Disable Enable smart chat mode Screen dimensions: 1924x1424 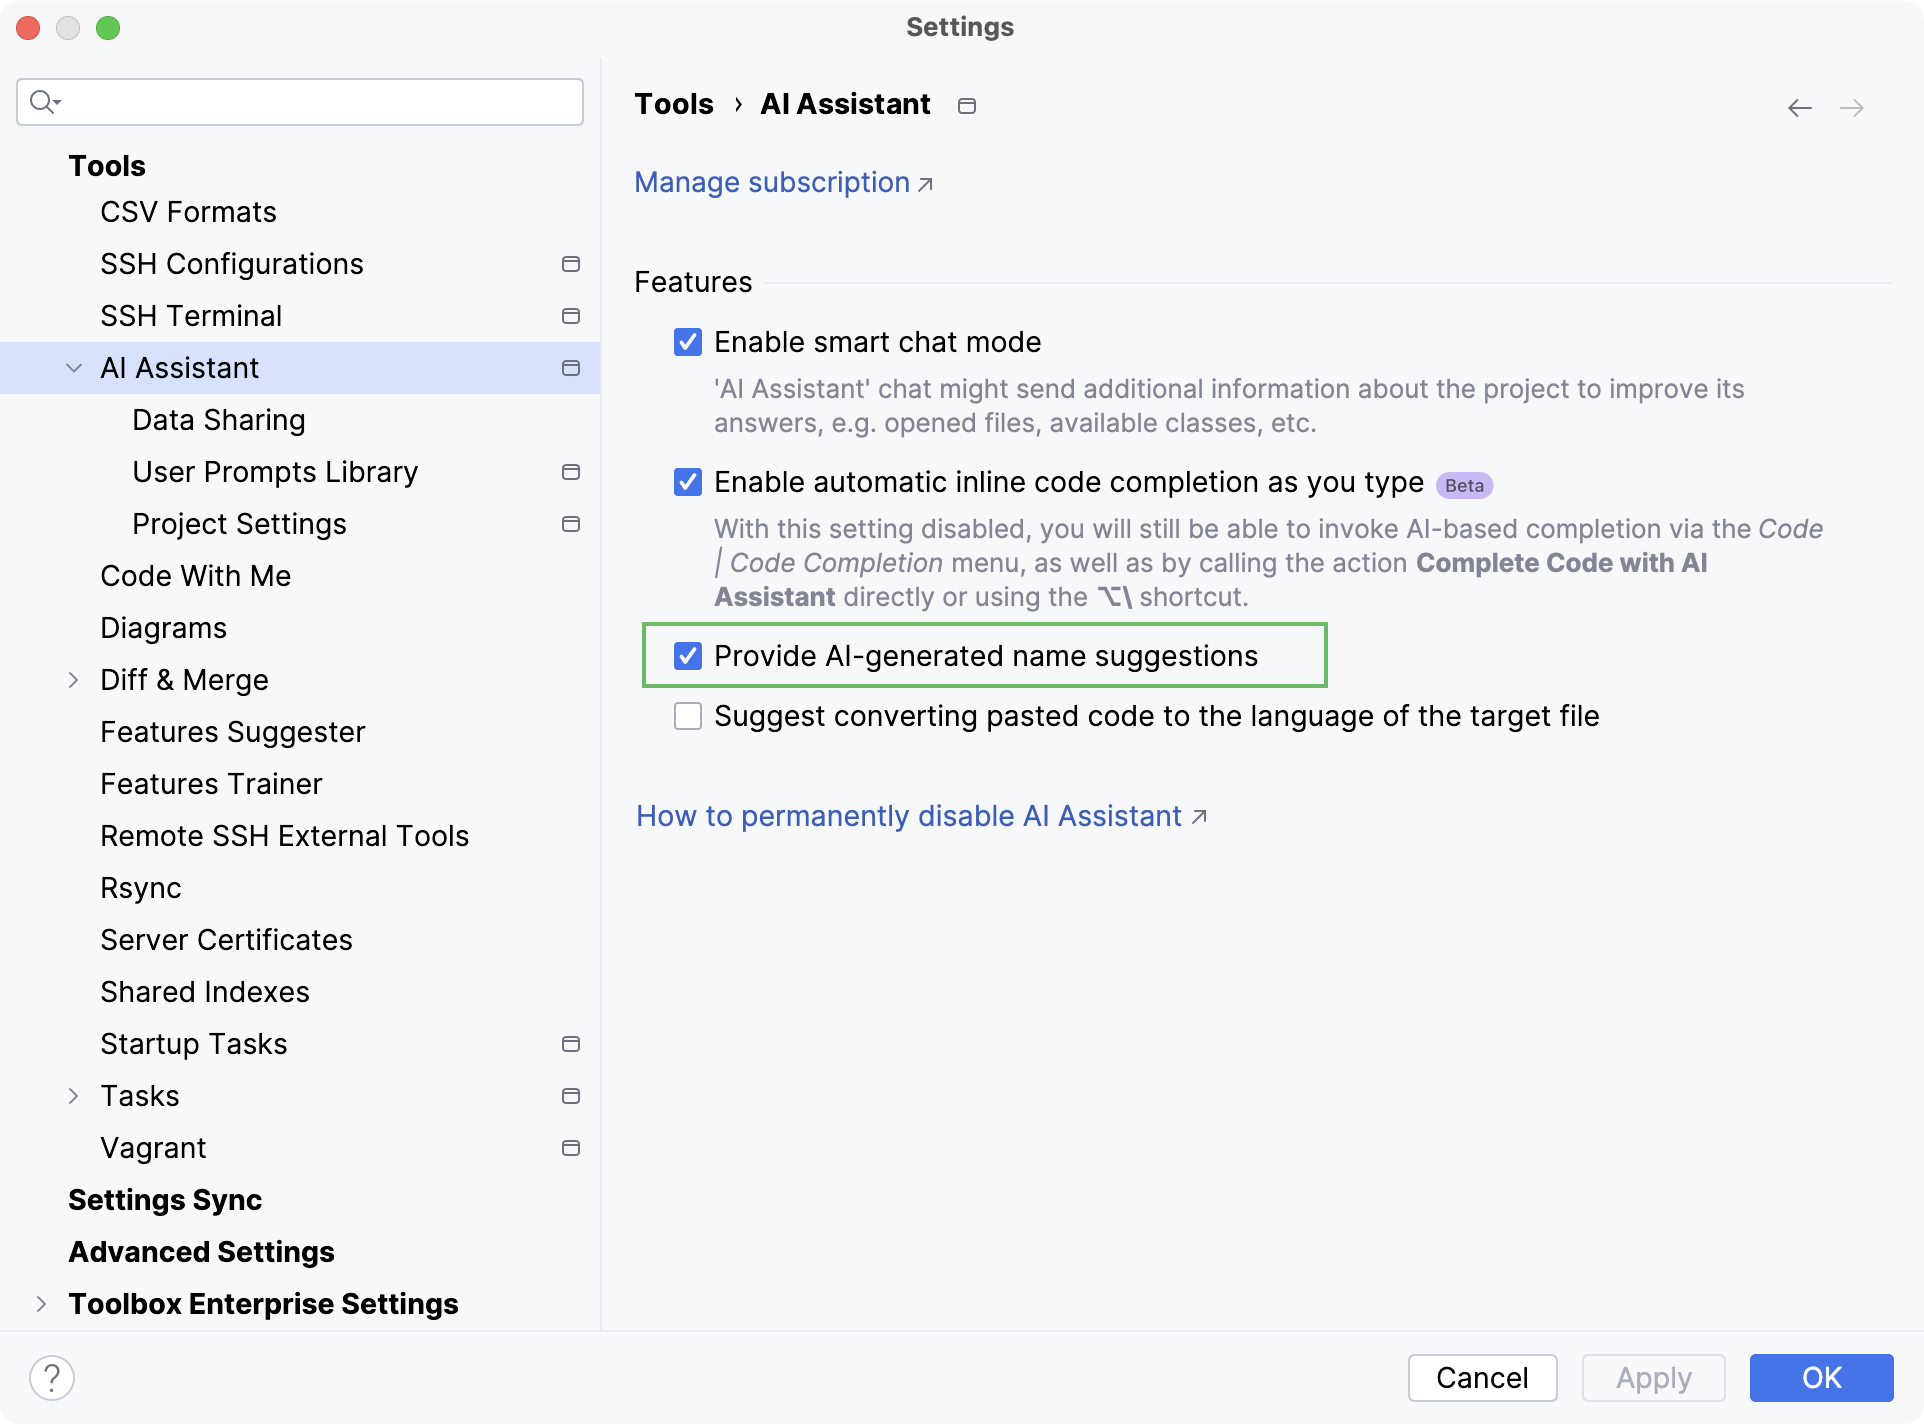point(687,342)
